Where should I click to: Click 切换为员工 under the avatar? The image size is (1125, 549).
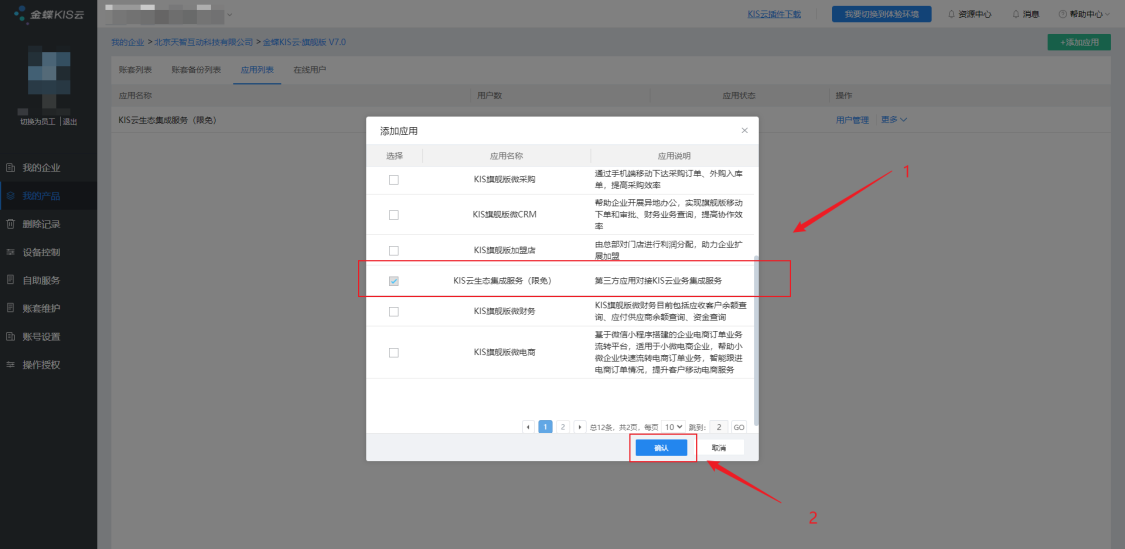[39, 122]
